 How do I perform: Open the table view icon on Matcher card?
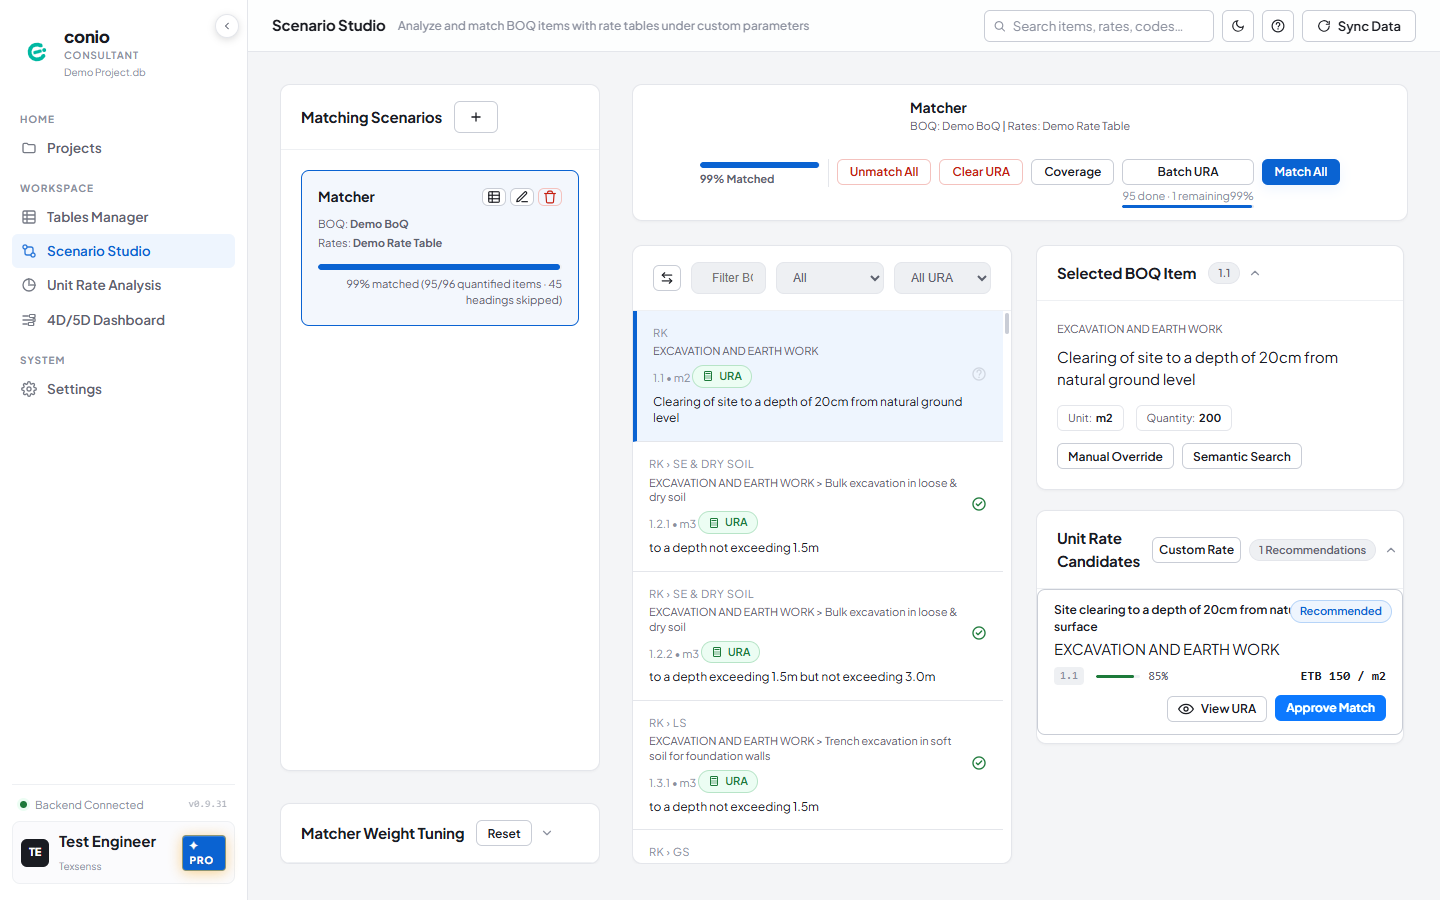click(494, 197)
